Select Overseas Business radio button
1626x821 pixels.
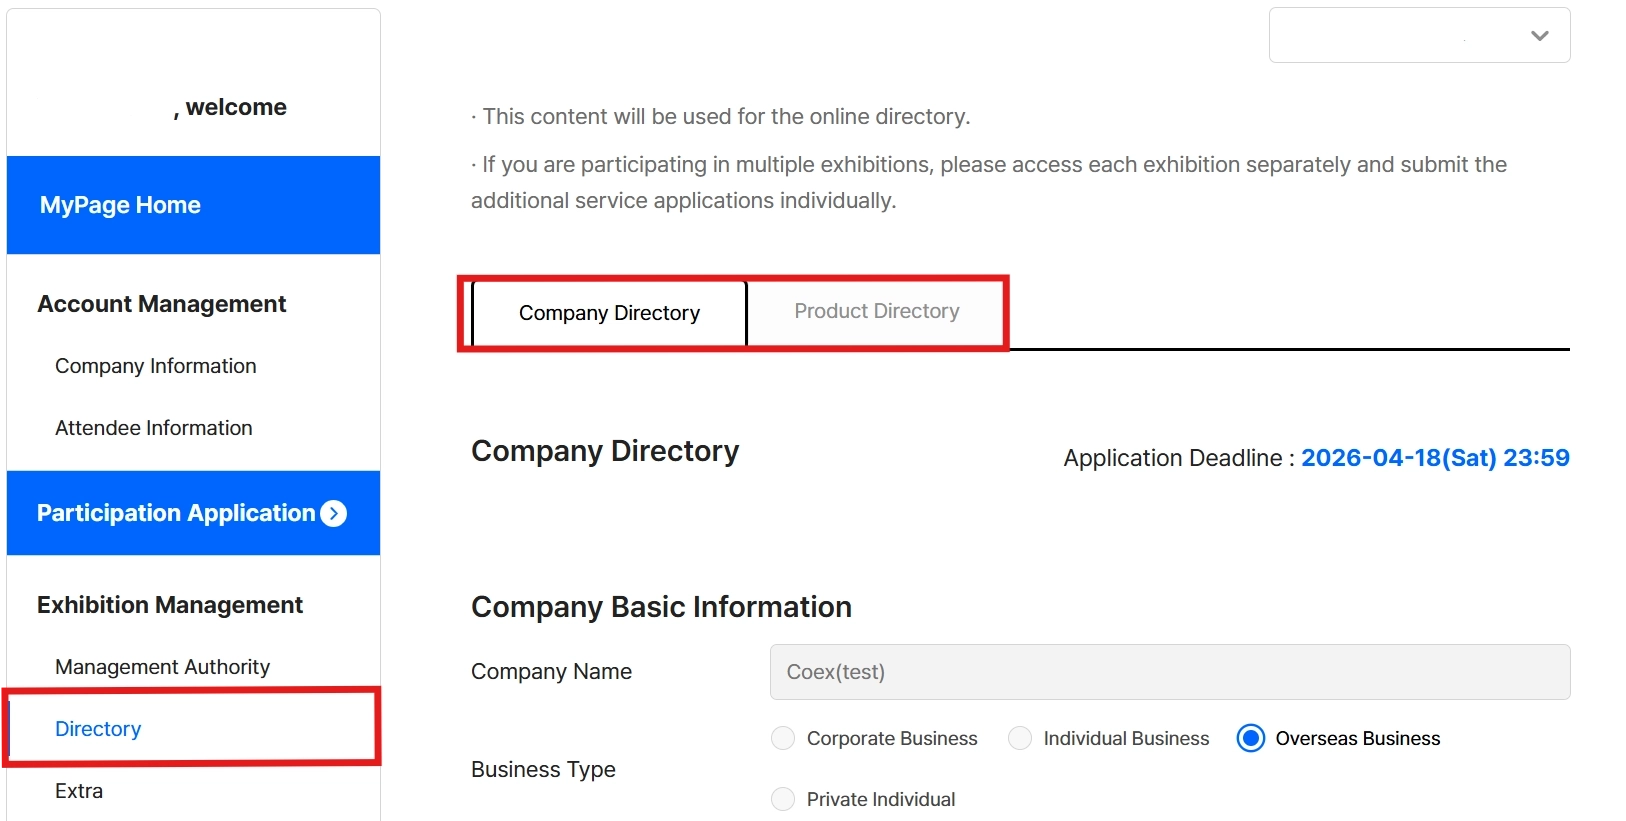pyautogui.click(x=1250, y=738)
